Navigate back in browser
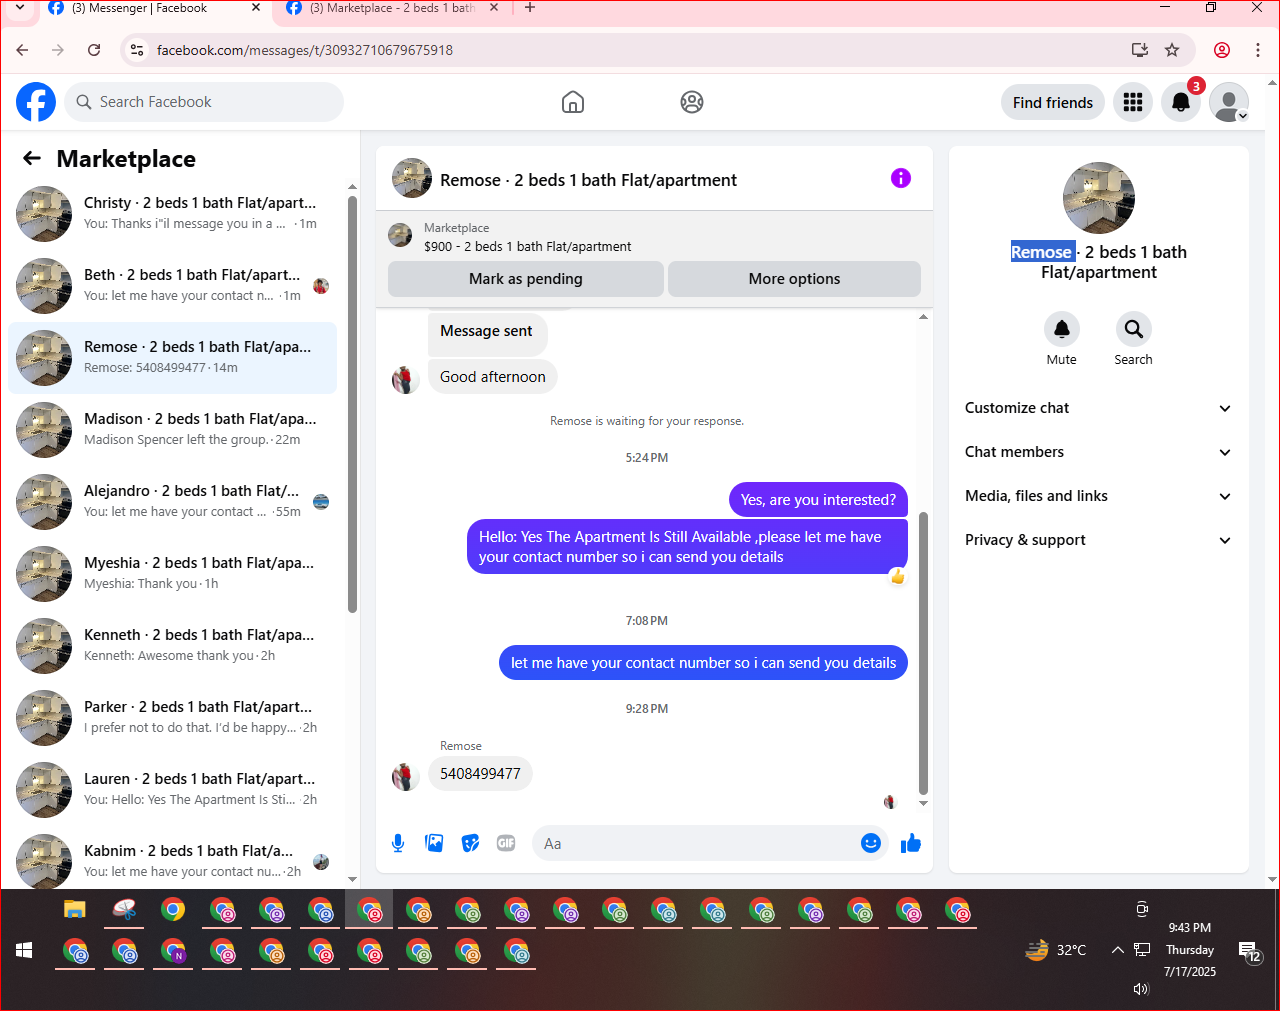The height and width of the screenshot is (1011, 1280). tap(22, 50)
